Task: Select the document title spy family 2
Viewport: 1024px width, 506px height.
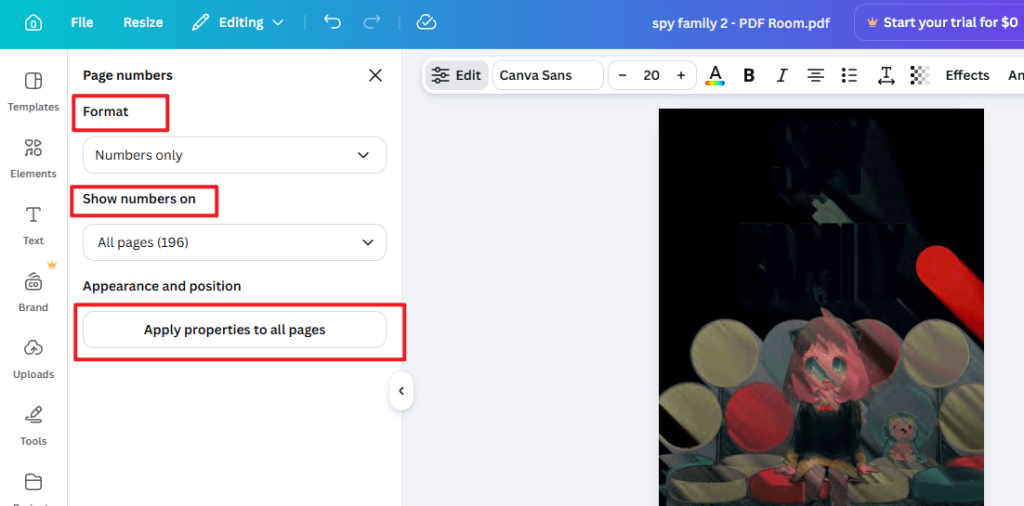Action: pos(741,24)
